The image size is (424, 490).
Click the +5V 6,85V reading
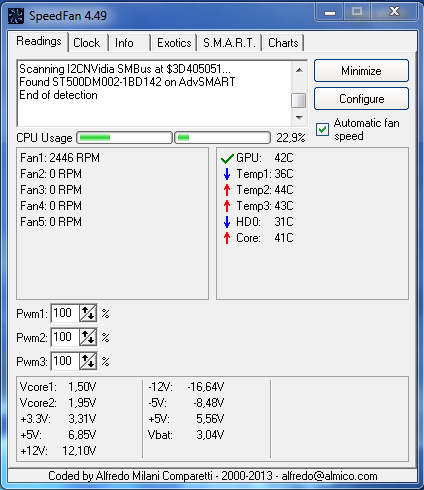(x=58, y=435)
